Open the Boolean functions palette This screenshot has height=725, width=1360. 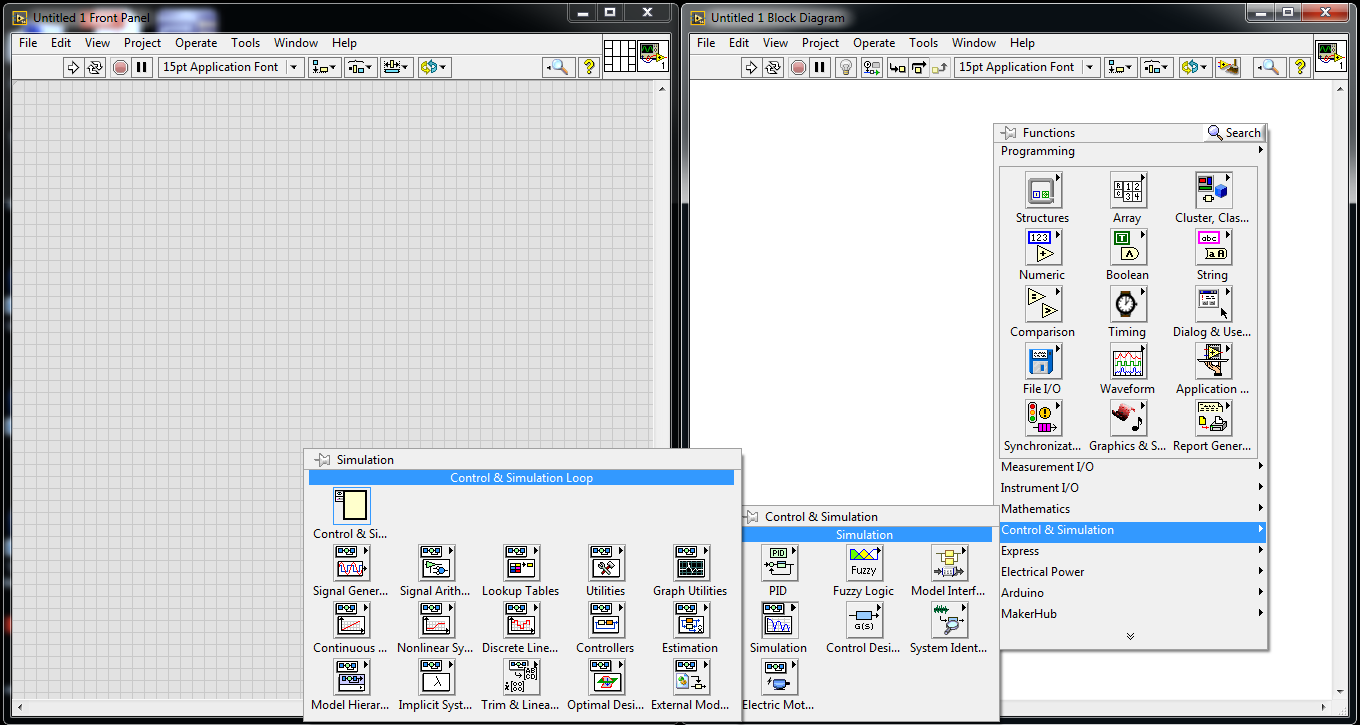[1128, 248]
